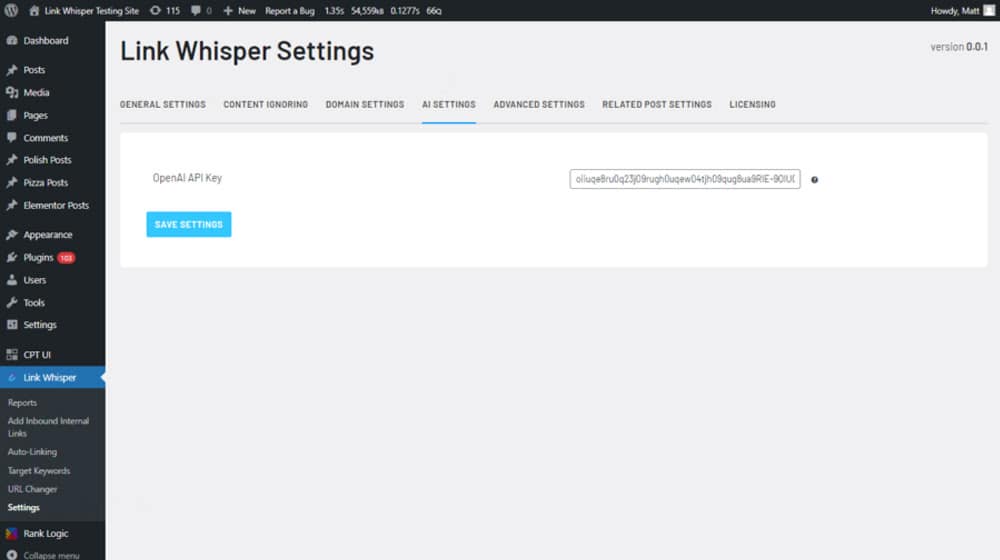Open URL Changer submenu item
1000x560 pixels.
point(33,489)
